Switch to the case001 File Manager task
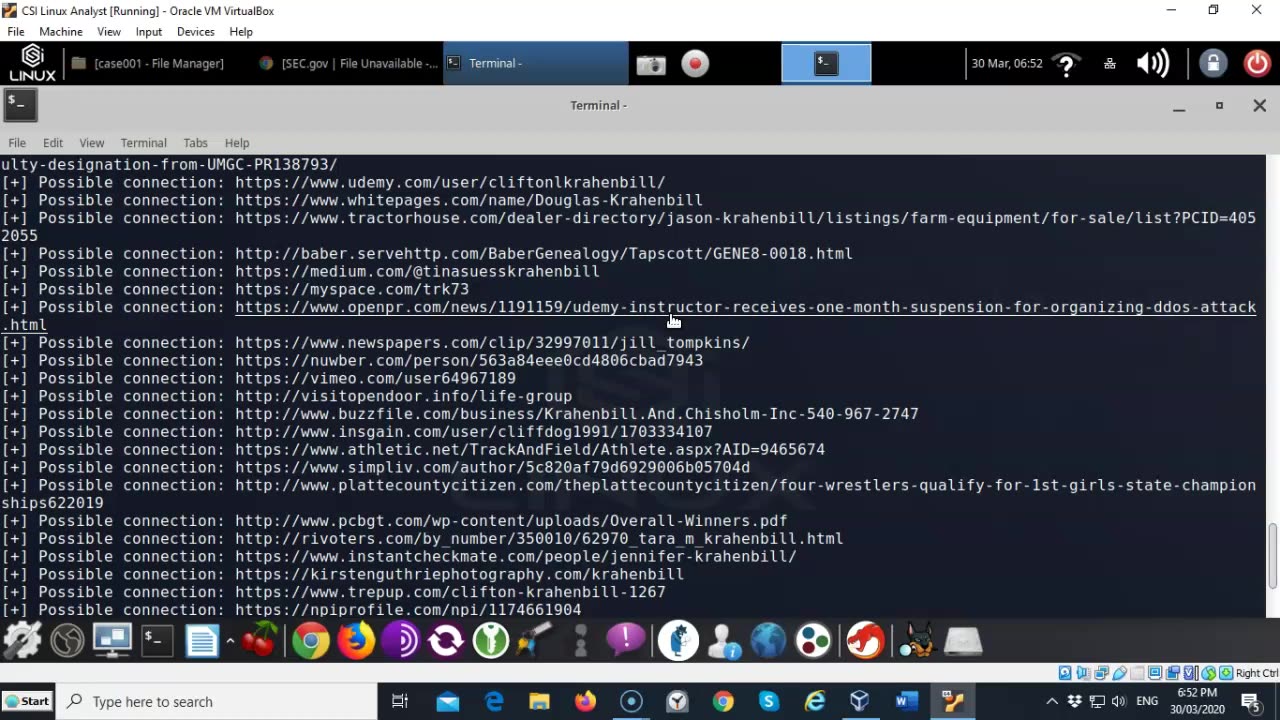The height and width of the screenshot is (720, 1280). (x=149, y=63)
